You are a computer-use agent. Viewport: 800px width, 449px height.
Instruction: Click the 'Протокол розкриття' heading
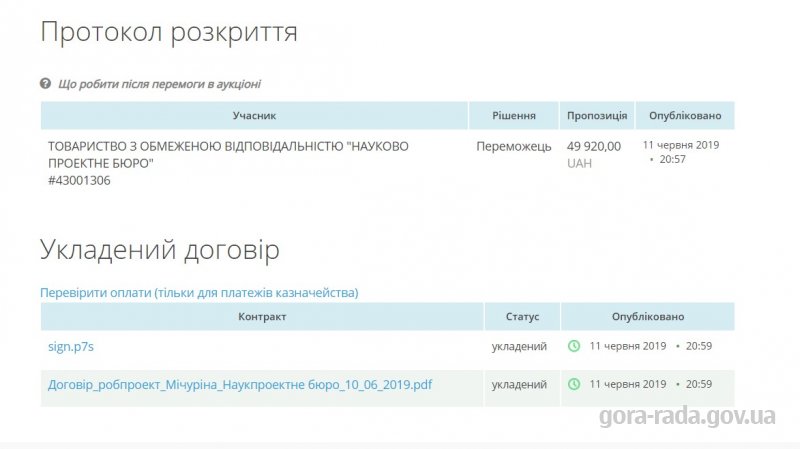click(x=169, y=32)
